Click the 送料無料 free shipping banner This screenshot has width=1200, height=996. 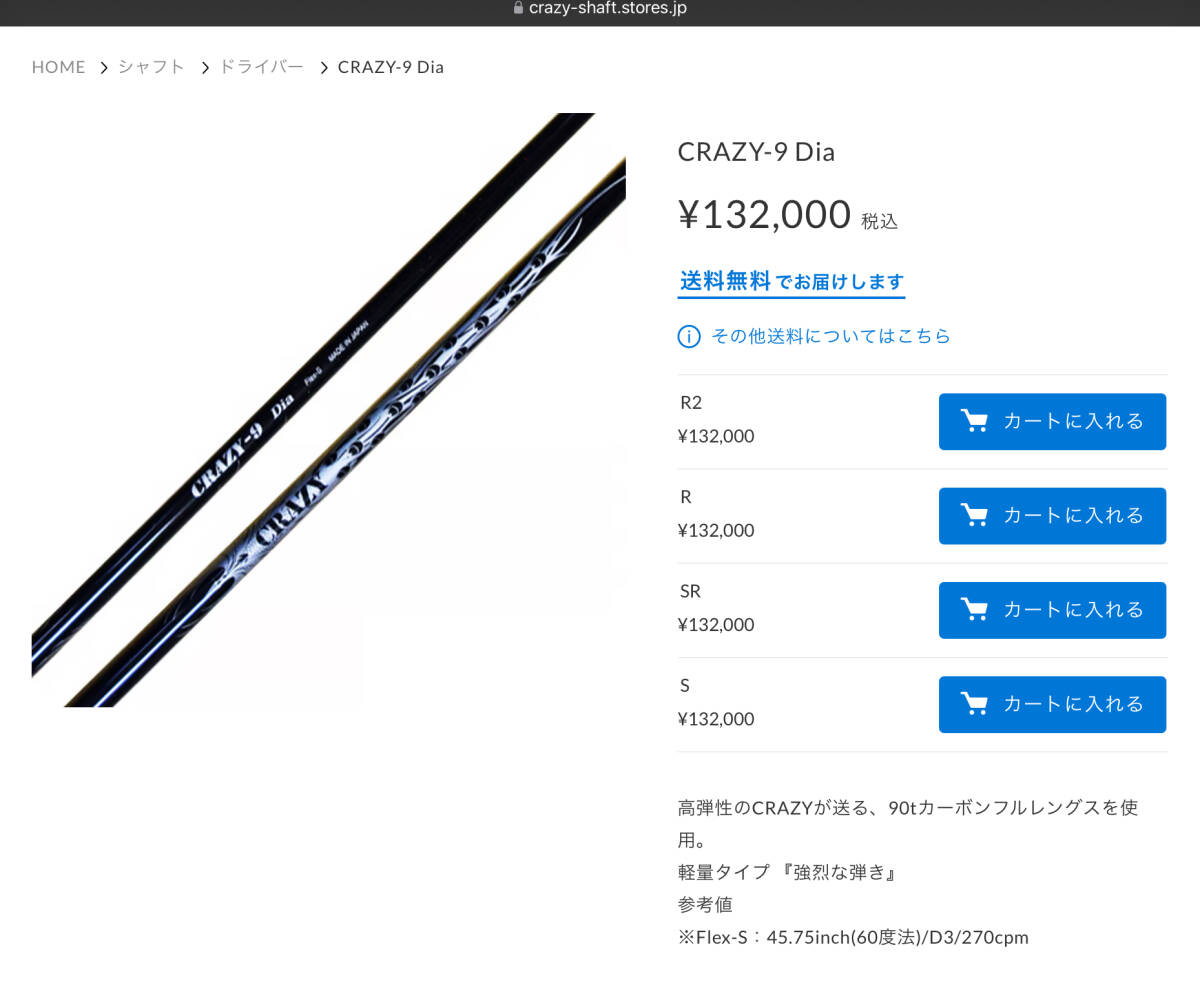click(x=792, y=282)
